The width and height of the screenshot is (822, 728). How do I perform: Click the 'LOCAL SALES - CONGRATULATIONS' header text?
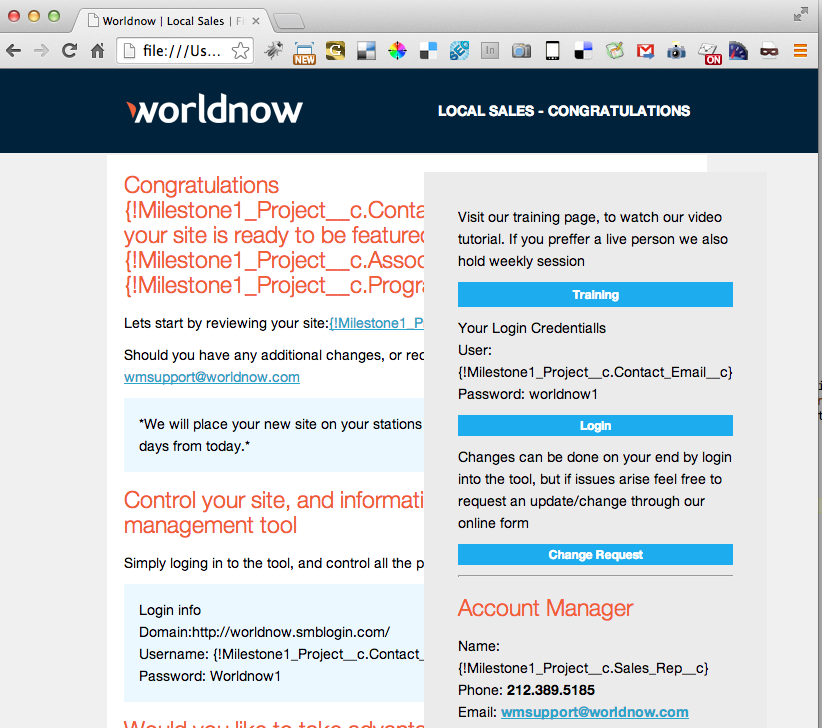(564, 111)
